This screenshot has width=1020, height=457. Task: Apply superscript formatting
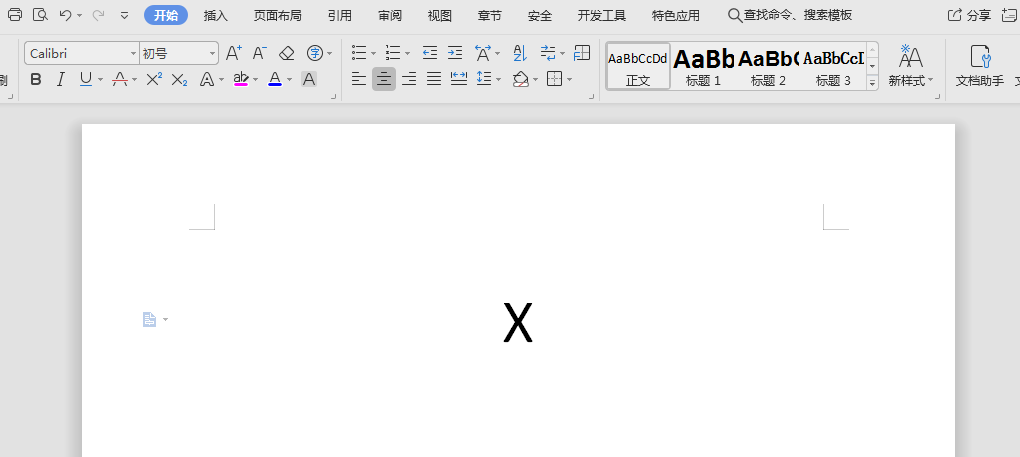[154, 79]
